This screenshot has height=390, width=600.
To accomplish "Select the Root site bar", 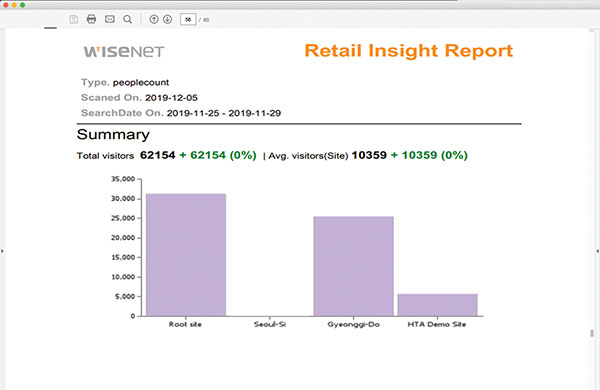I will coord(186,255).
